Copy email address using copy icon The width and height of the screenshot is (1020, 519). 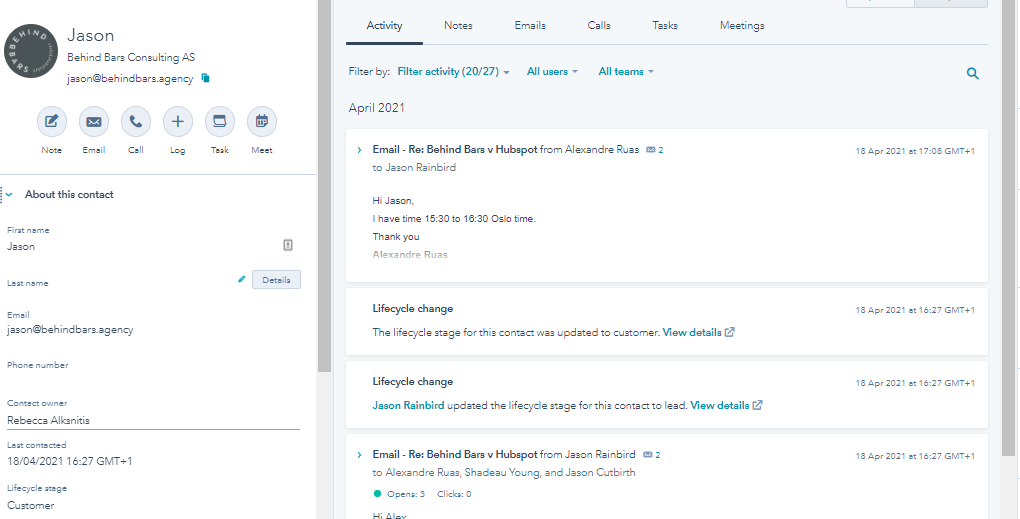205,78
